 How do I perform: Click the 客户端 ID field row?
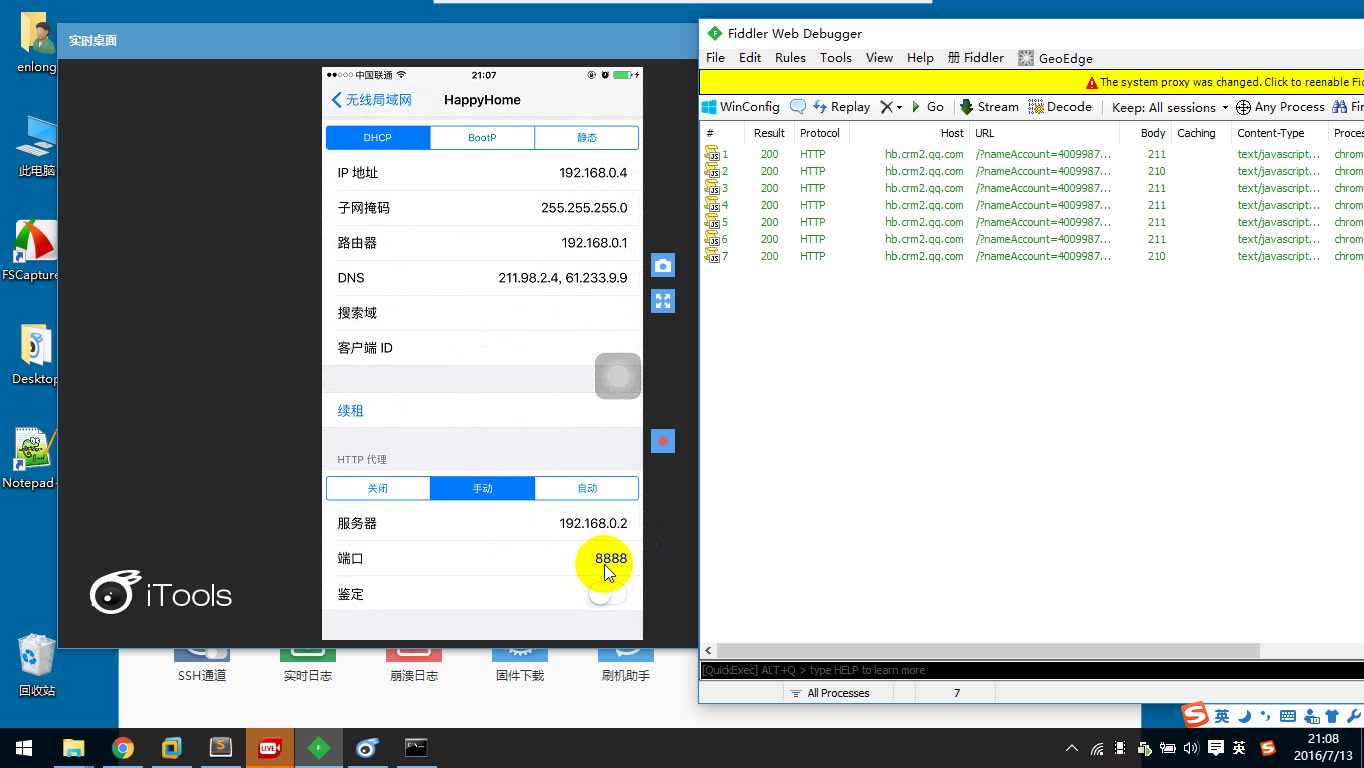(482, 348)
